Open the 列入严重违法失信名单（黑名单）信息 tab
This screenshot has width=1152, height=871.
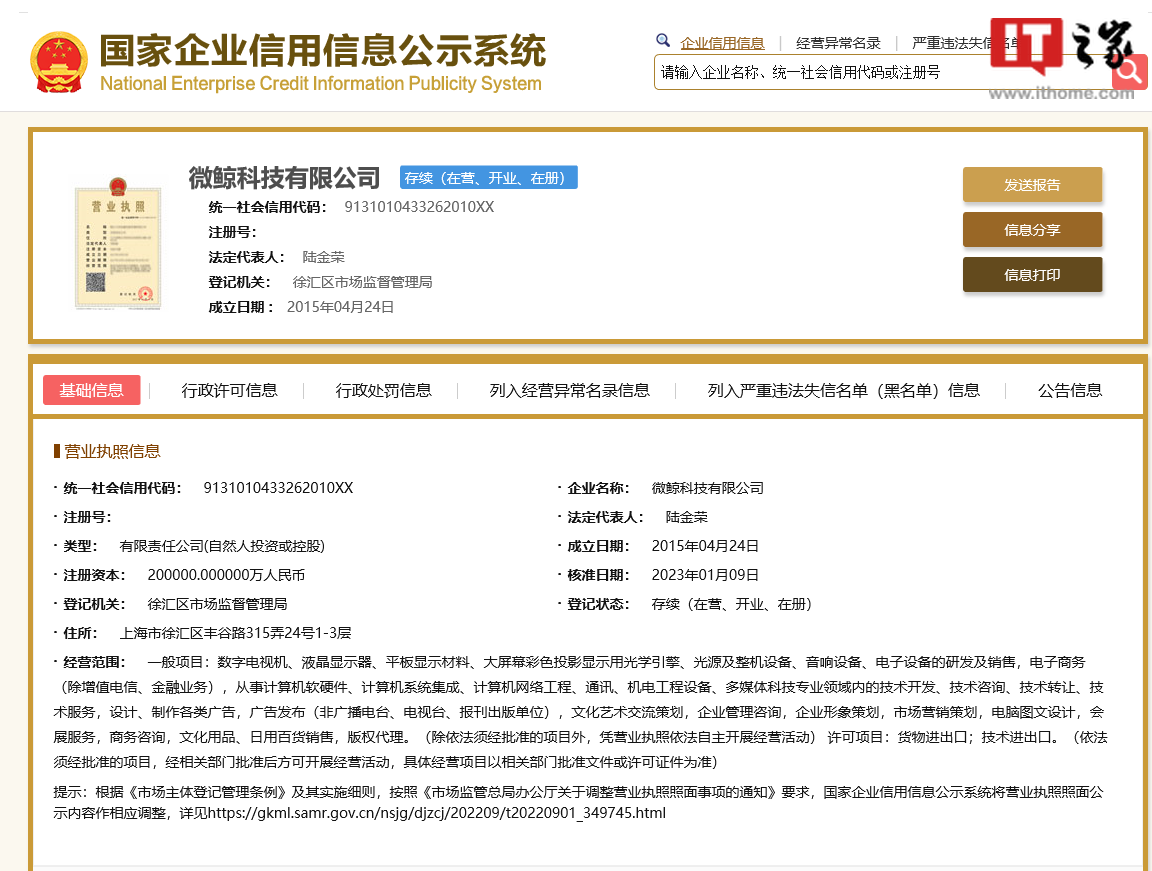coord(843,390)
